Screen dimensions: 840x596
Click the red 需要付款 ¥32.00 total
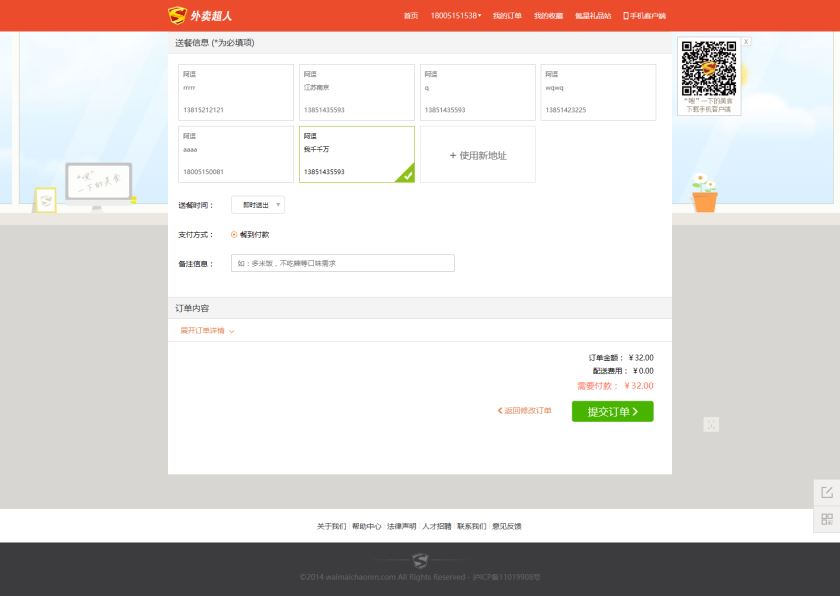616,386
